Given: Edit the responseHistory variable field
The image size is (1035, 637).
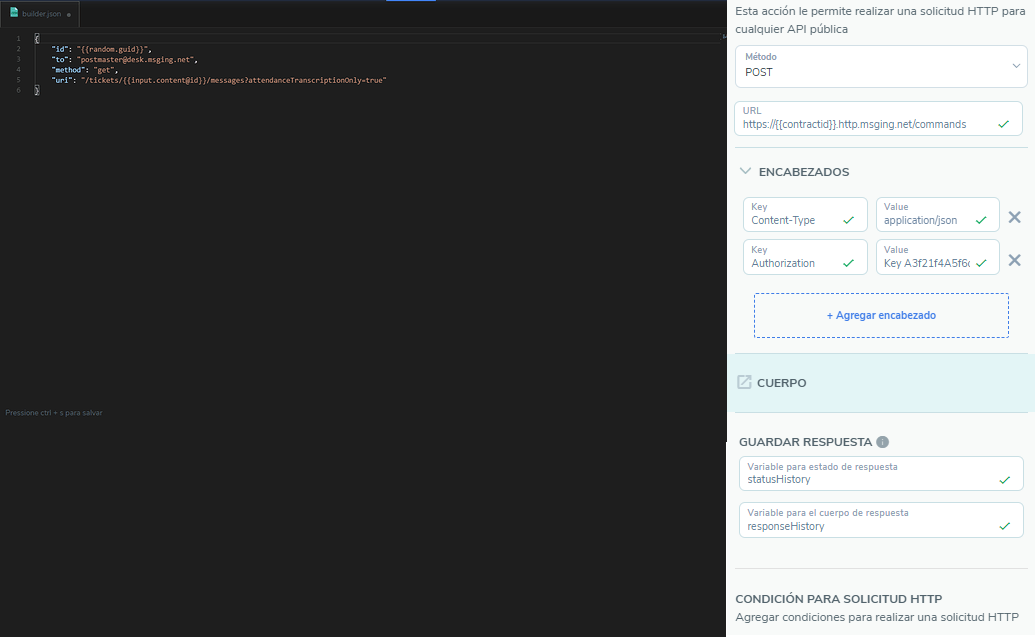Looking at the screenshot, I should 881,520.
